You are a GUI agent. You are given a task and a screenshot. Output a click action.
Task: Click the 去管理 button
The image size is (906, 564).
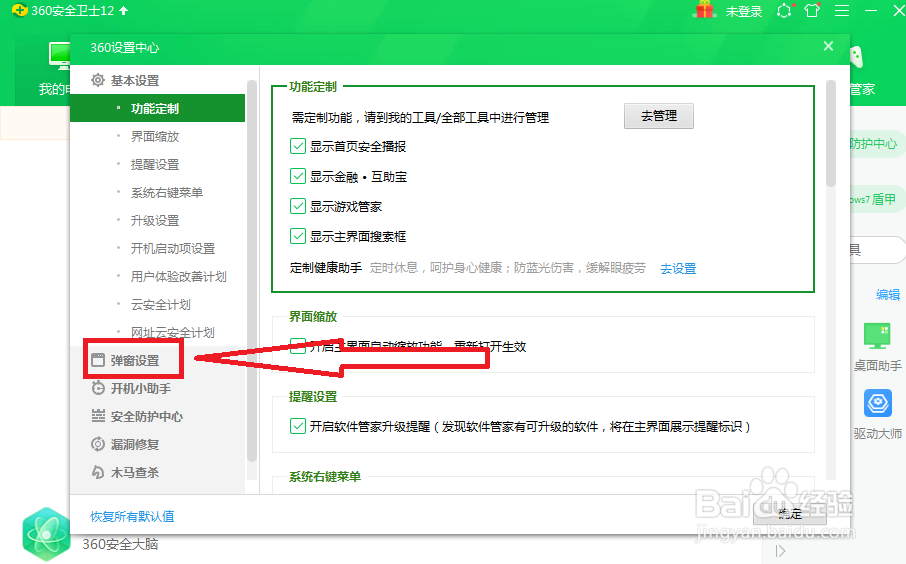click(x=659, y=116)
